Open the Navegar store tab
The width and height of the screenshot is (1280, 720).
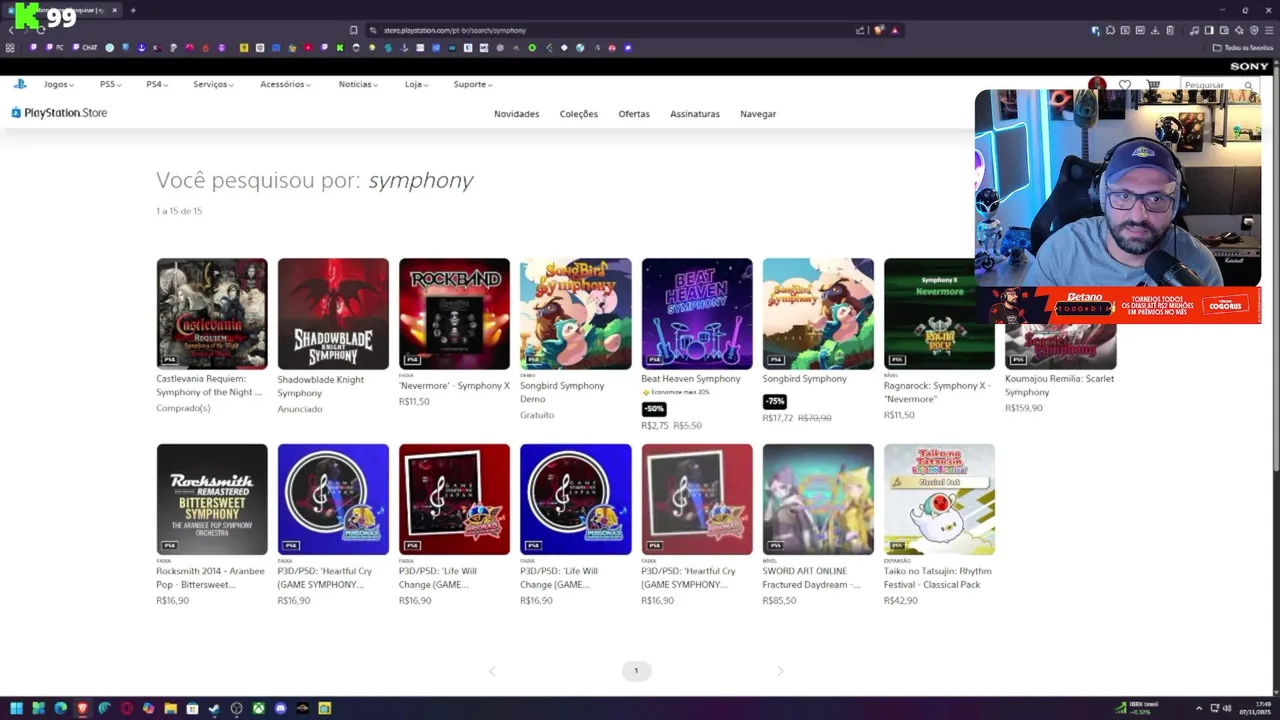pos(758,114)
